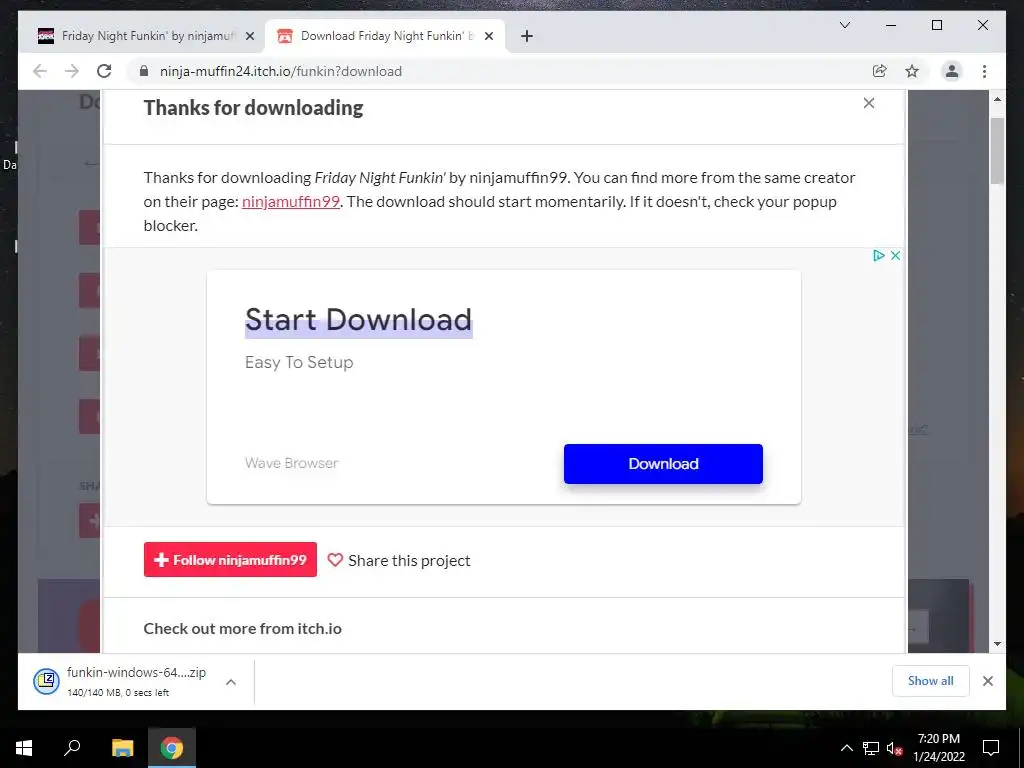Open Chrome's three-dot menu
The height and width of the screenshot is (768, 1024).
pyautogui.click(x=984, y=71)
